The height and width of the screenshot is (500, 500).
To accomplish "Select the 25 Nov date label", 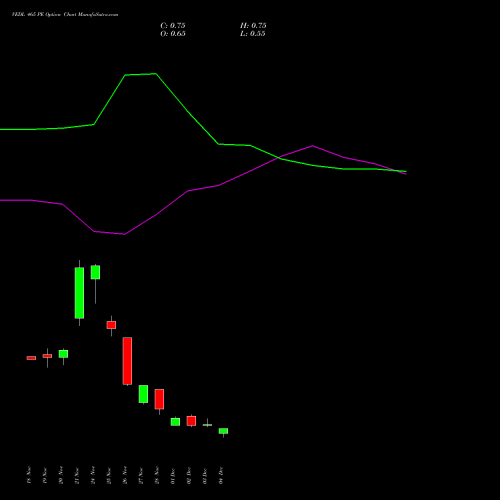I will pyautogui.click(x=109, y=475).
